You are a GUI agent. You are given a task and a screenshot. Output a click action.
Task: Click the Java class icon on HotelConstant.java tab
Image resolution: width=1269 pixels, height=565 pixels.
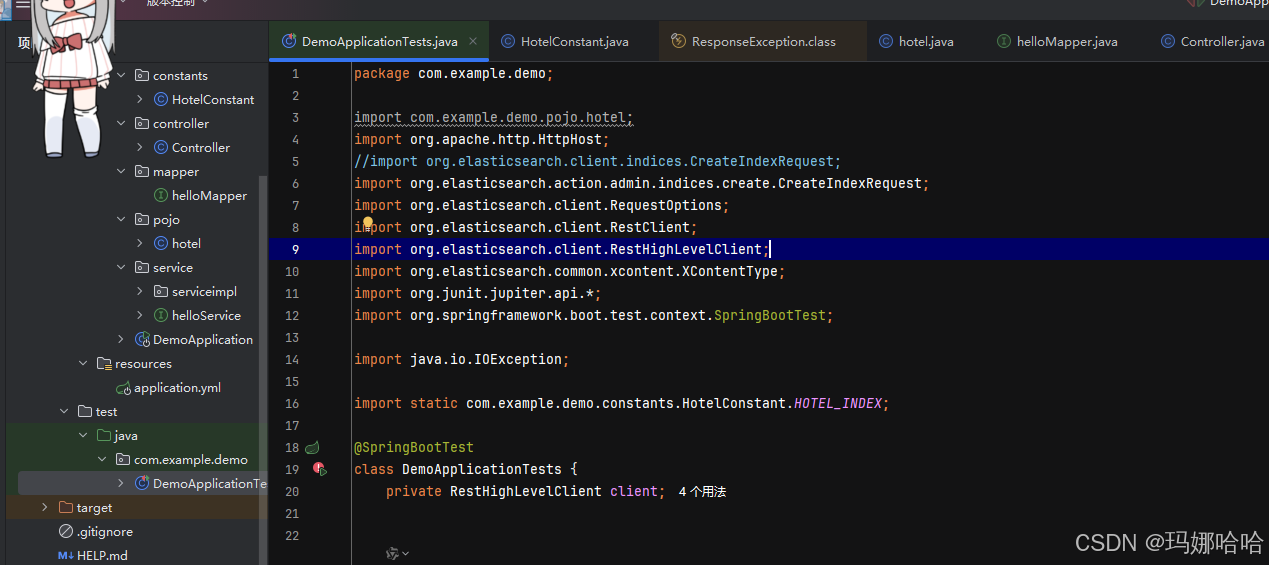(x=508, y=42)
